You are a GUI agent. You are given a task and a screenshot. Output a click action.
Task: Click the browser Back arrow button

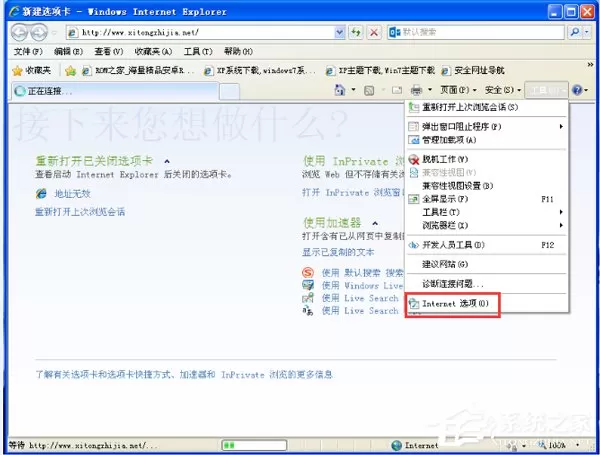click(x=20, y=33)
